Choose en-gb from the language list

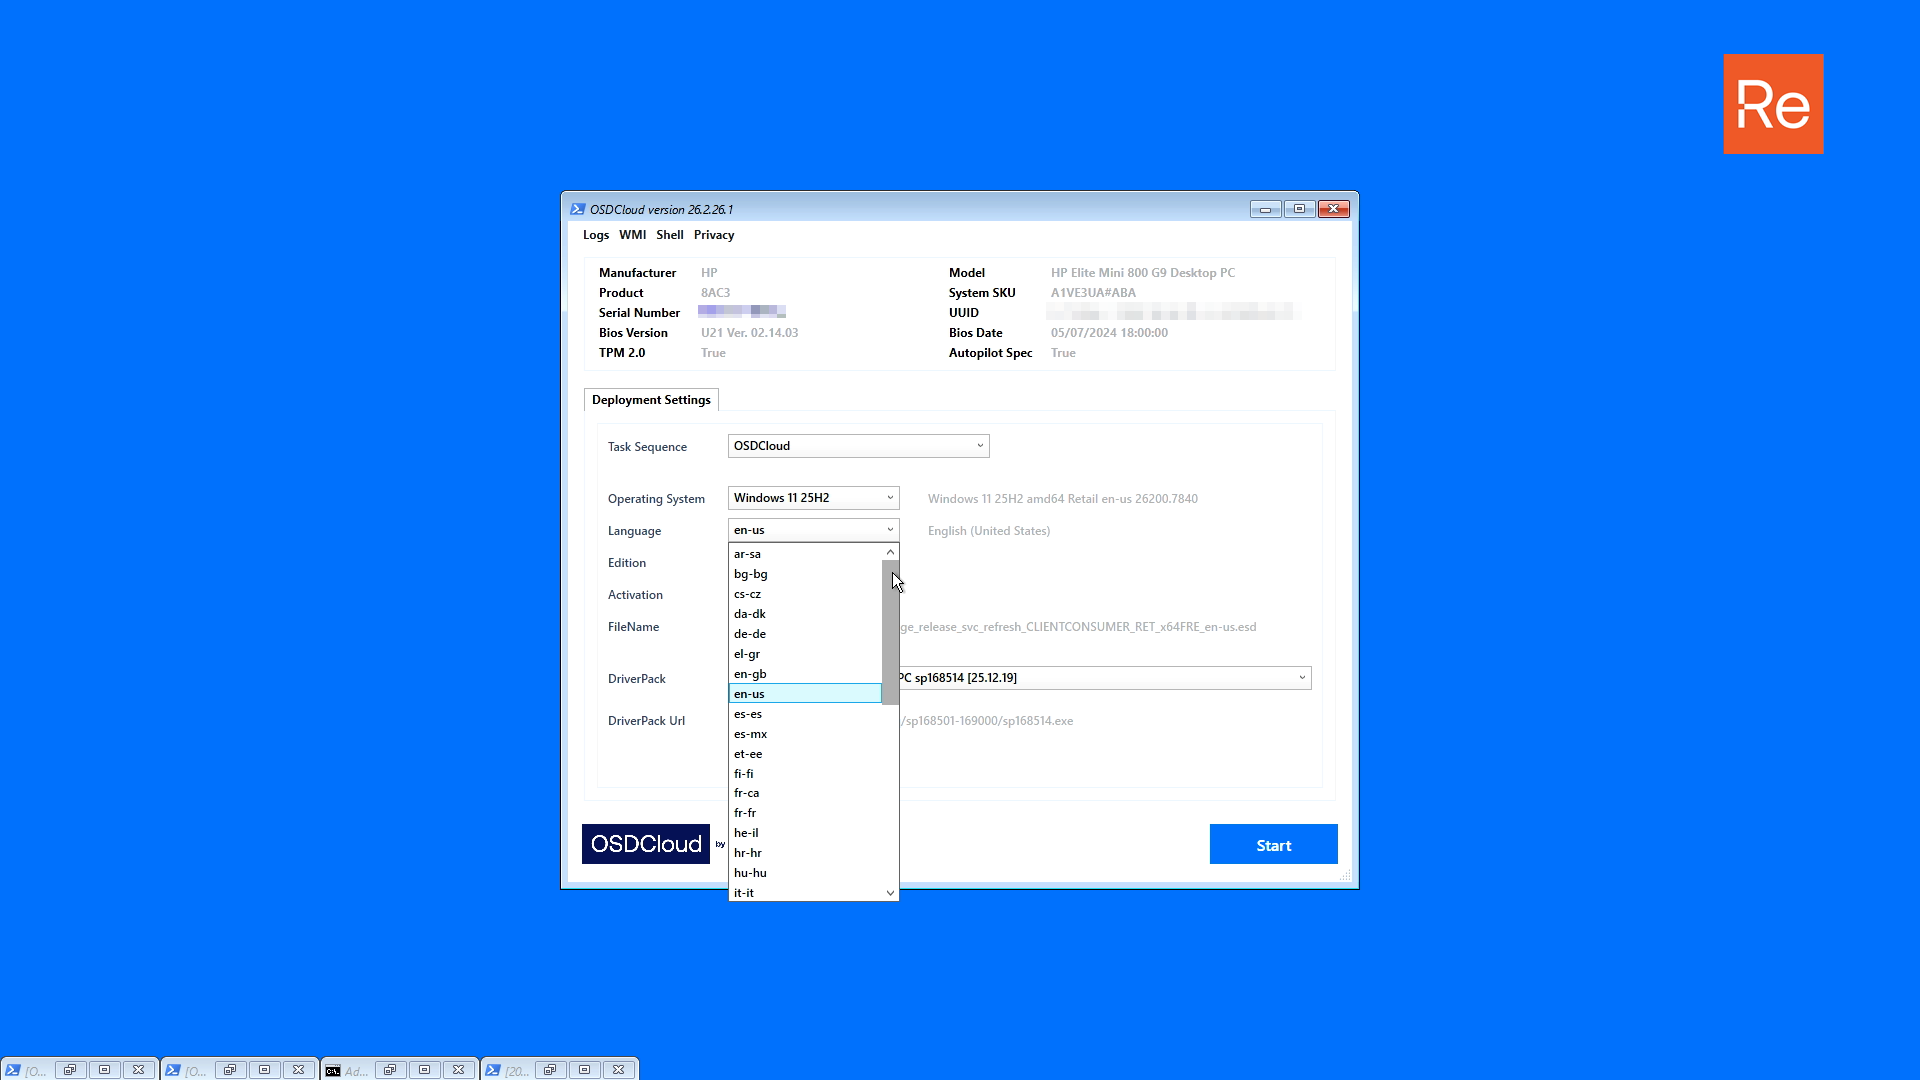(x=750, y=674)
